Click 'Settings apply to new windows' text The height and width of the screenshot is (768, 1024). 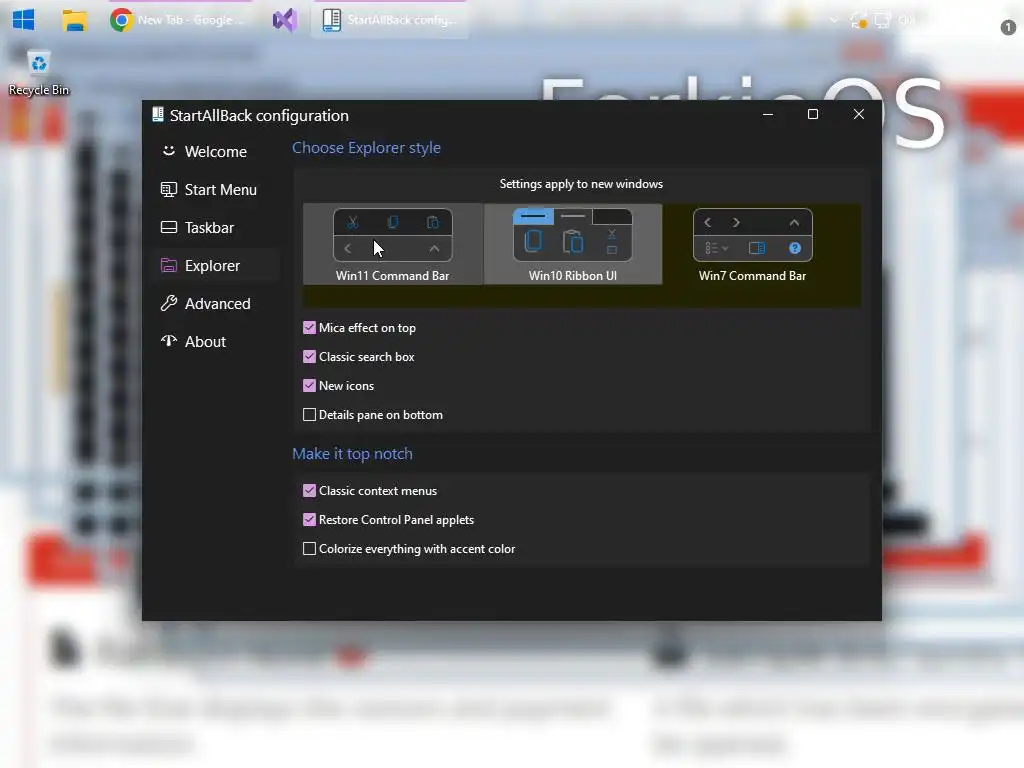pyautogui.click(x=581, y=184)
